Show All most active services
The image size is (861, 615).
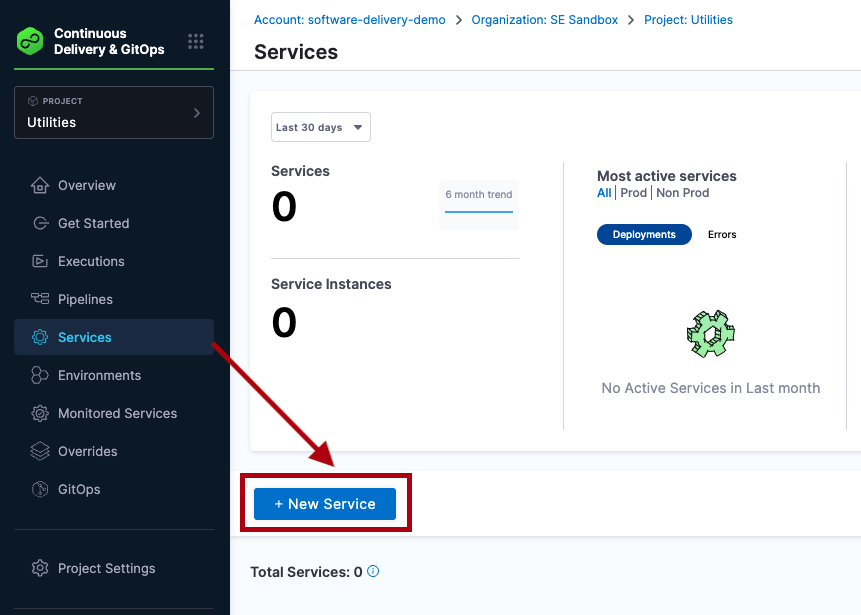[x=604, y=193]
